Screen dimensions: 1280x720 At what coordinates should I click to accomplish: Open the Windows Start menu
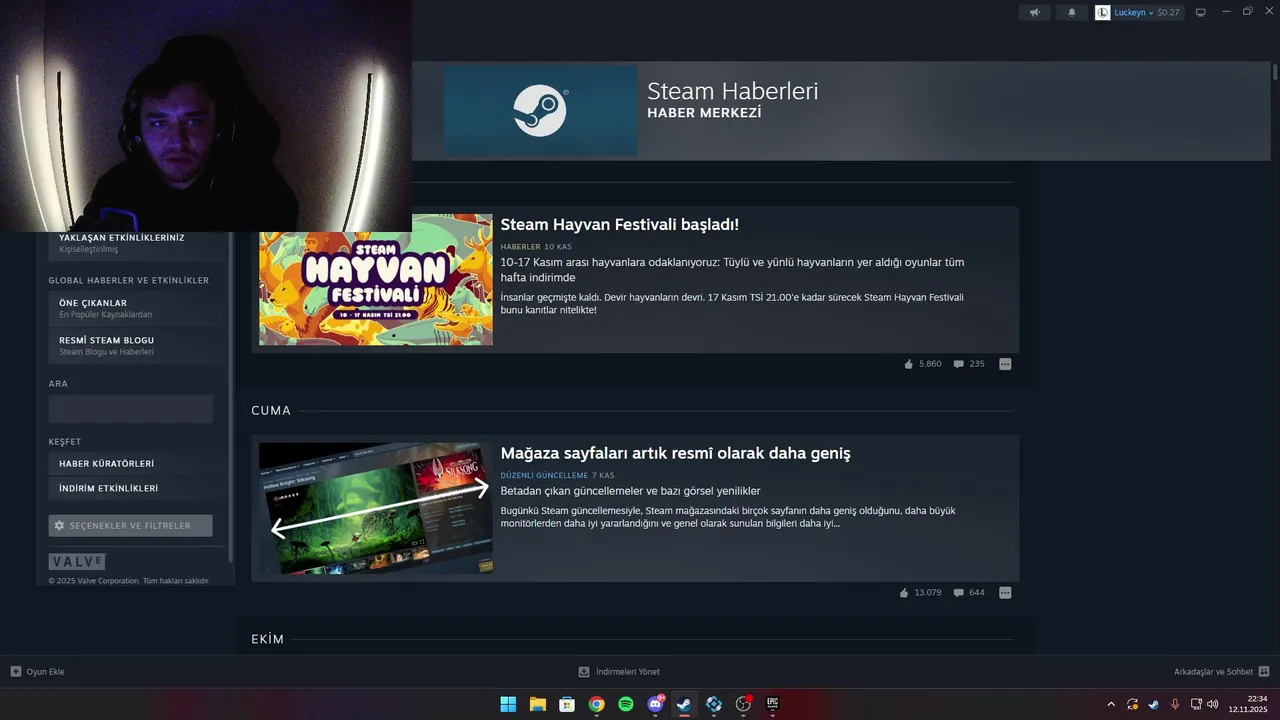(x=508, y=704)
